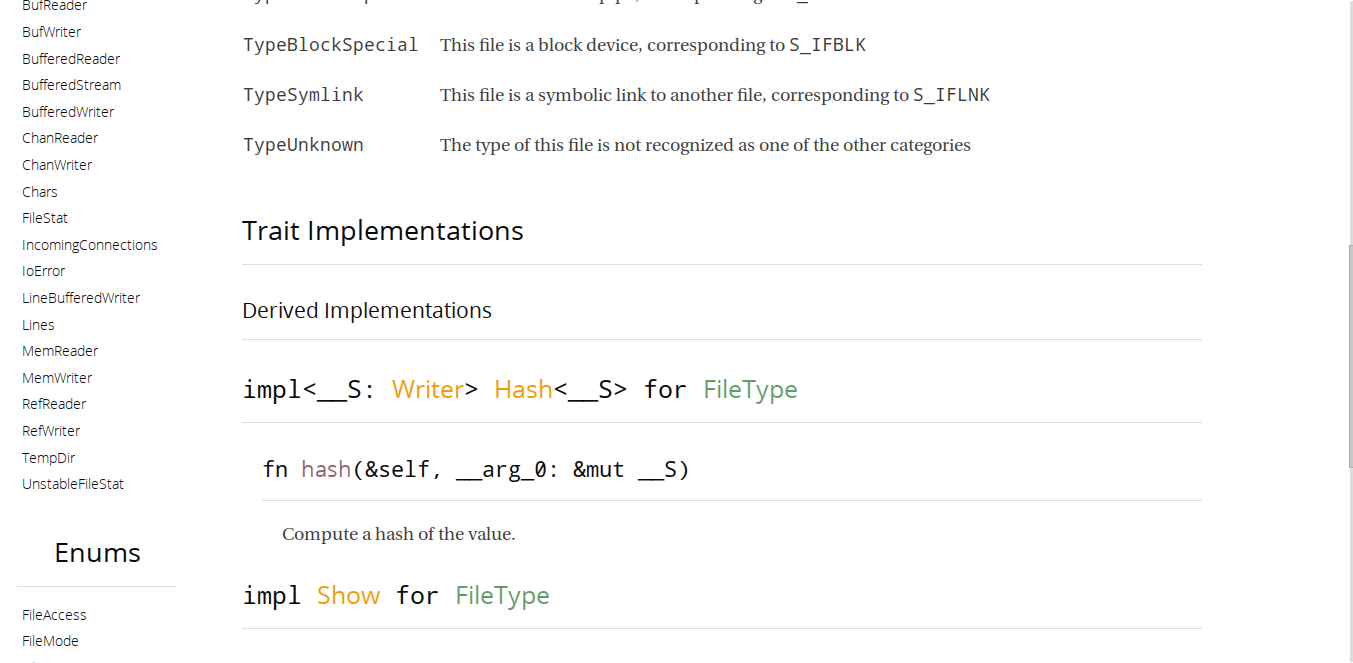
Task: Open the FileAccess enum link
Action: click(54, 615)
